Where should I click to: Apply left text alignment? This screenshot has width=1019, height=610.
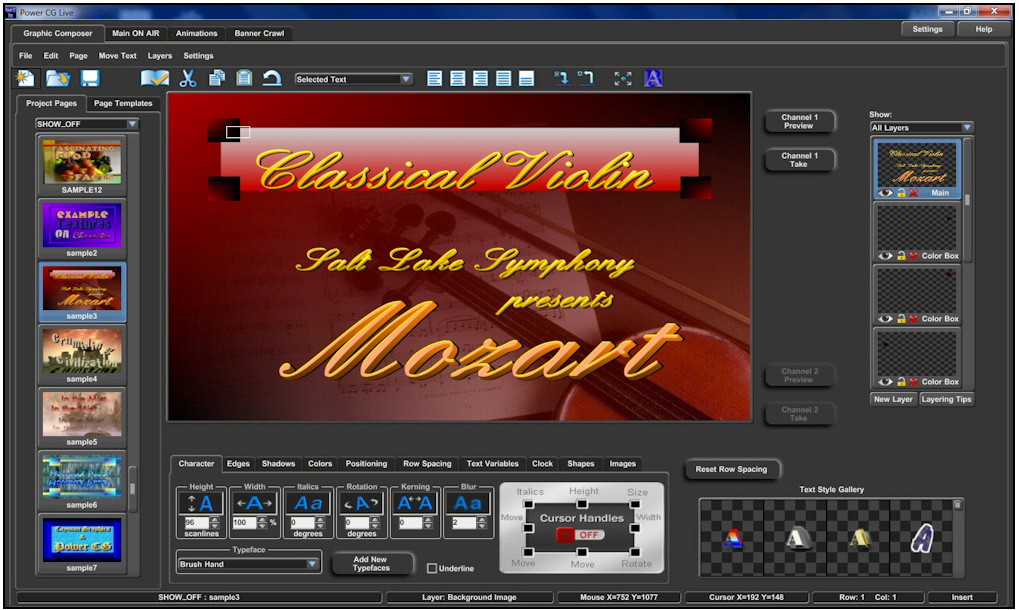click(435, 78)
